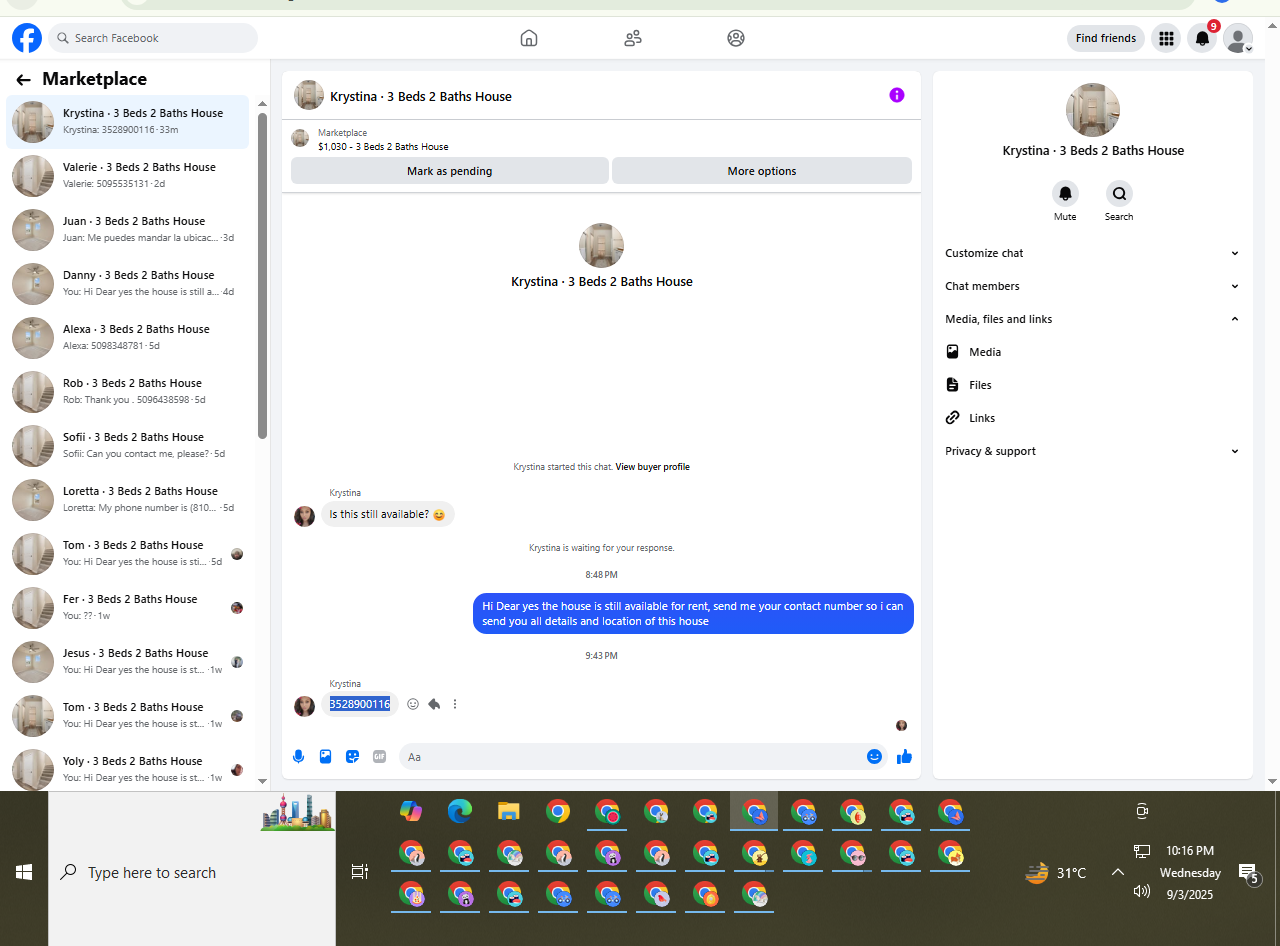Click the Aa message input field
Screen dimensions: 1280x946
(632, 757)
